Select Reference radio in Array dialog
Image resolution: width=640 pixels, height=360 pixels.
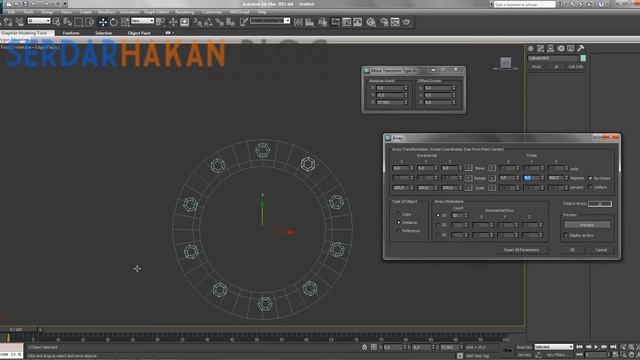398,231
